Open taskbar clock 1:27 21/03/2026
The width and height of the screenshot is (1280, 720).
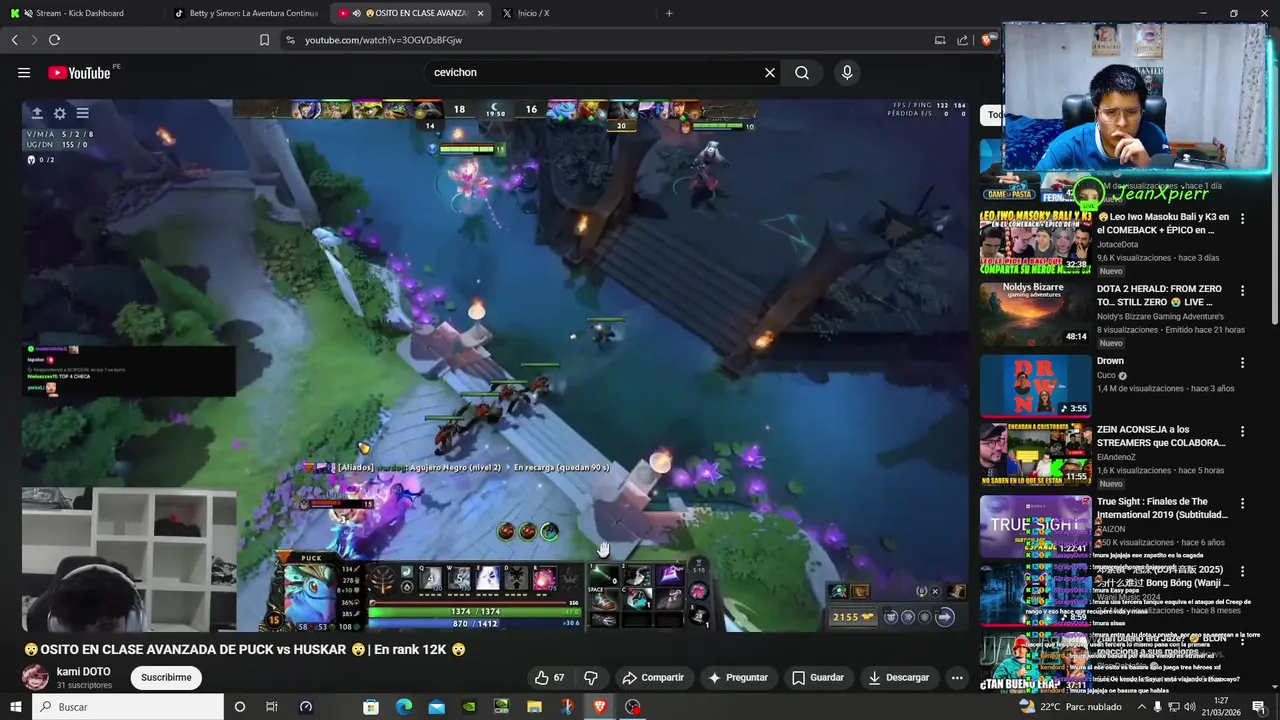click(x=1221, y=707)
